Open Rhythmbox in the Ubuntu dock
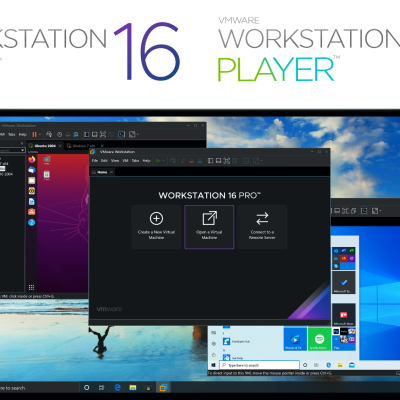The image size is (400, 400). [x=32, y=191]
